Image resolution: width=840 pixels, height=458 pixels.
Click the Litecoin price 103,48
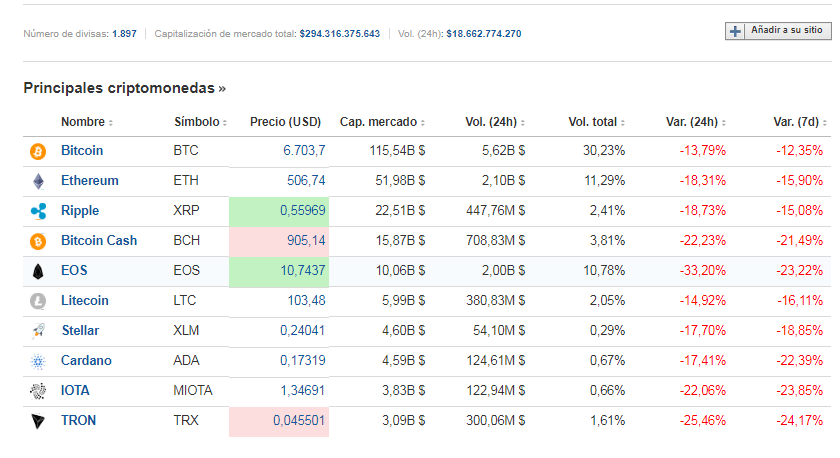click(306, 301)
